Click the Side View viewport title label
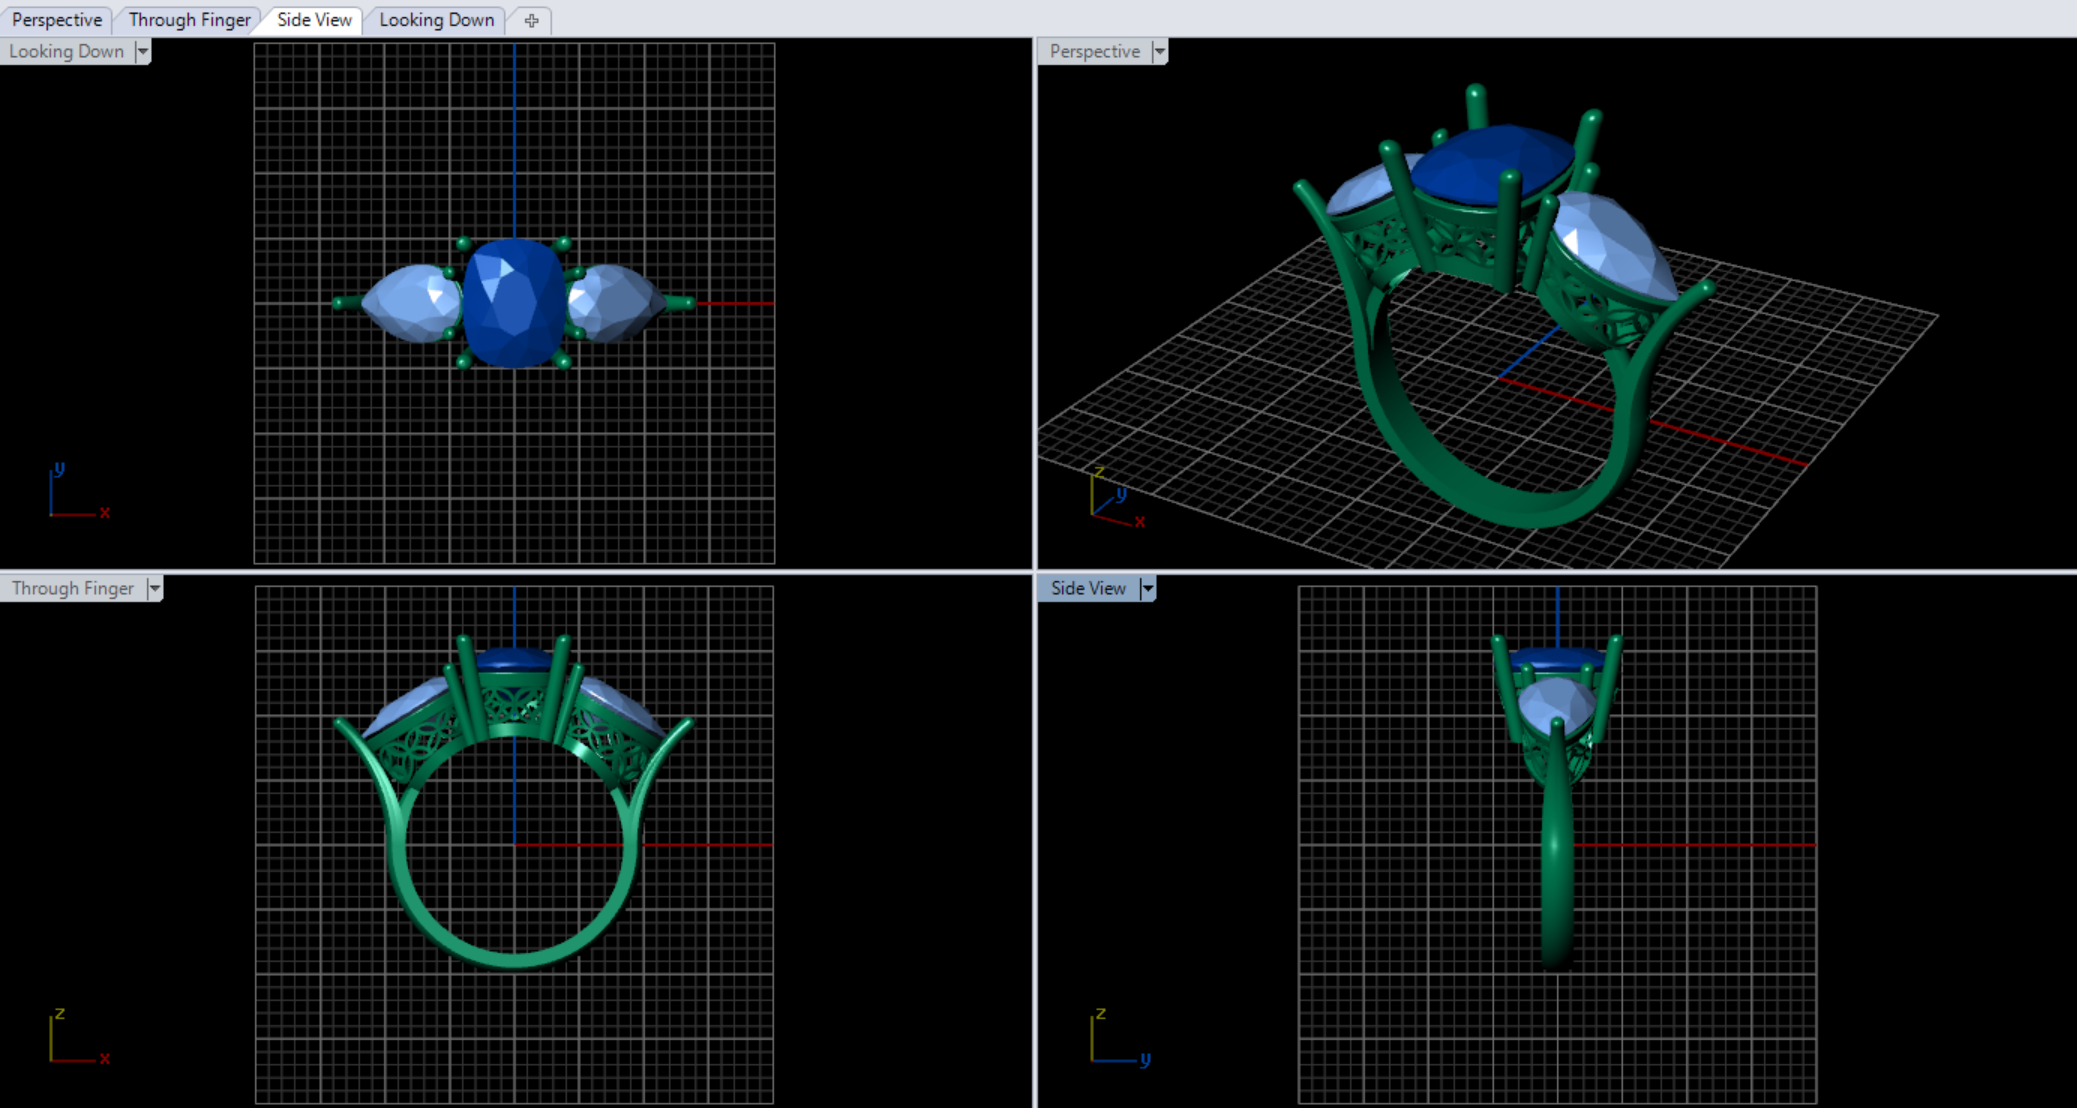The image size is (2077, 1108). (x=1088, y=588)
